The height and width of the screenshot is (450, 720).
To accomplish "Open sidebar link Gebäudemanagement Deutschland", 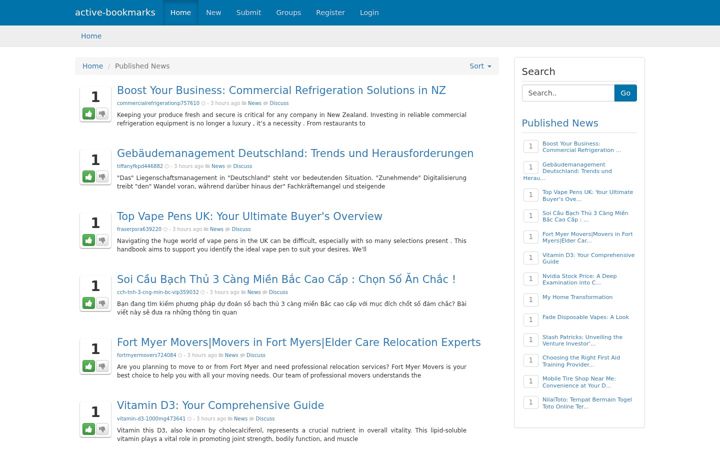I will [x=577, y=171].
